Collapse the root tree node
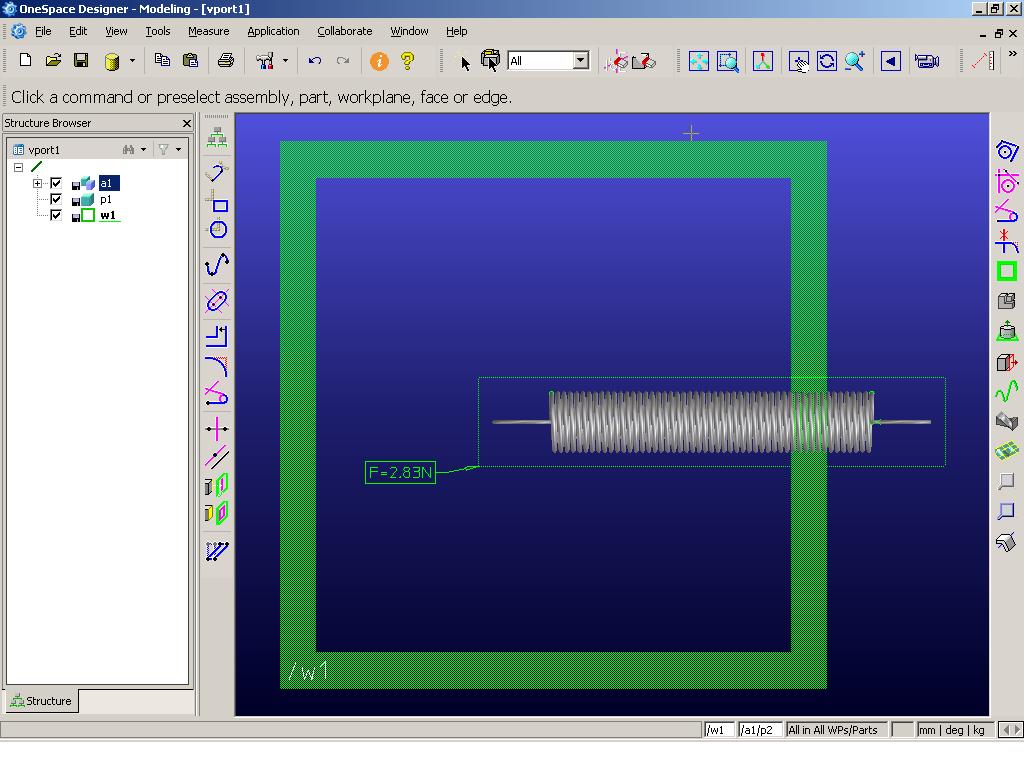 [18, 167]
